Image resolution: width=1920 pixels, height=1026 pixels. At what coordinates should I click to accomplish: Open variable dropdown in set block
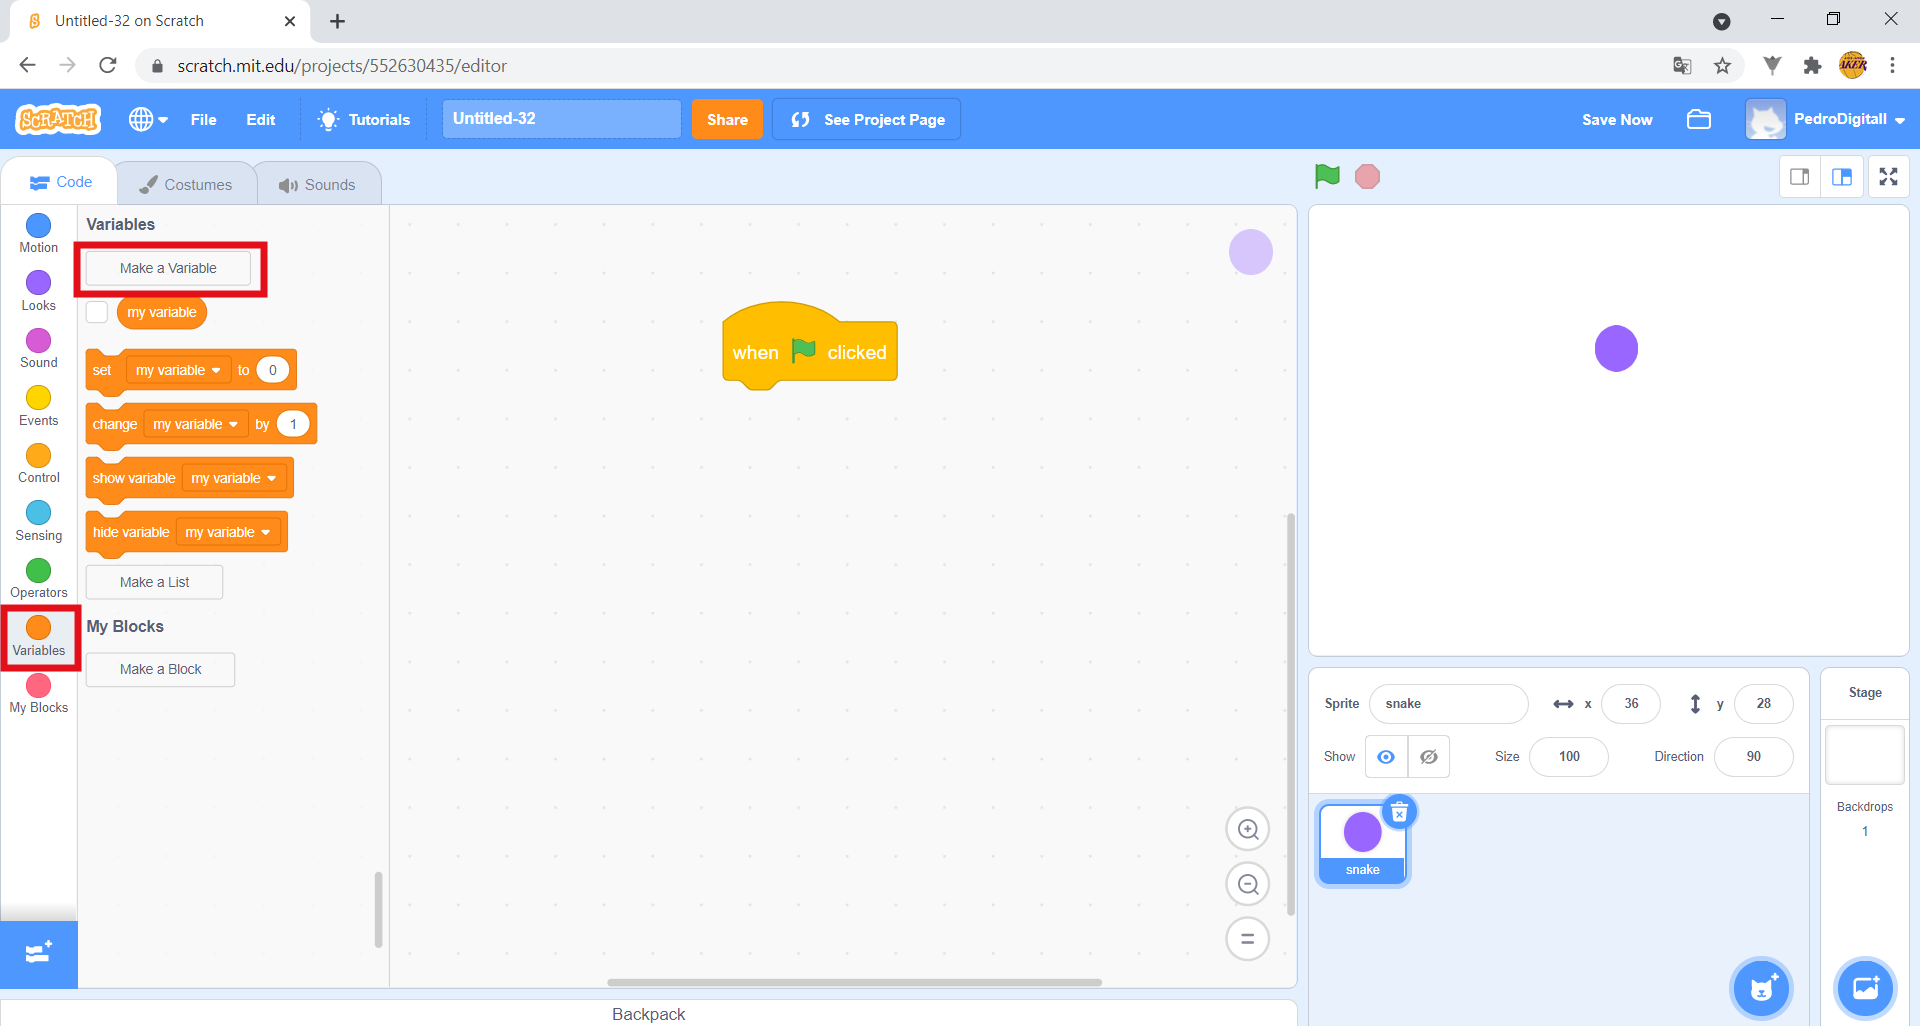tap(178, 370)
